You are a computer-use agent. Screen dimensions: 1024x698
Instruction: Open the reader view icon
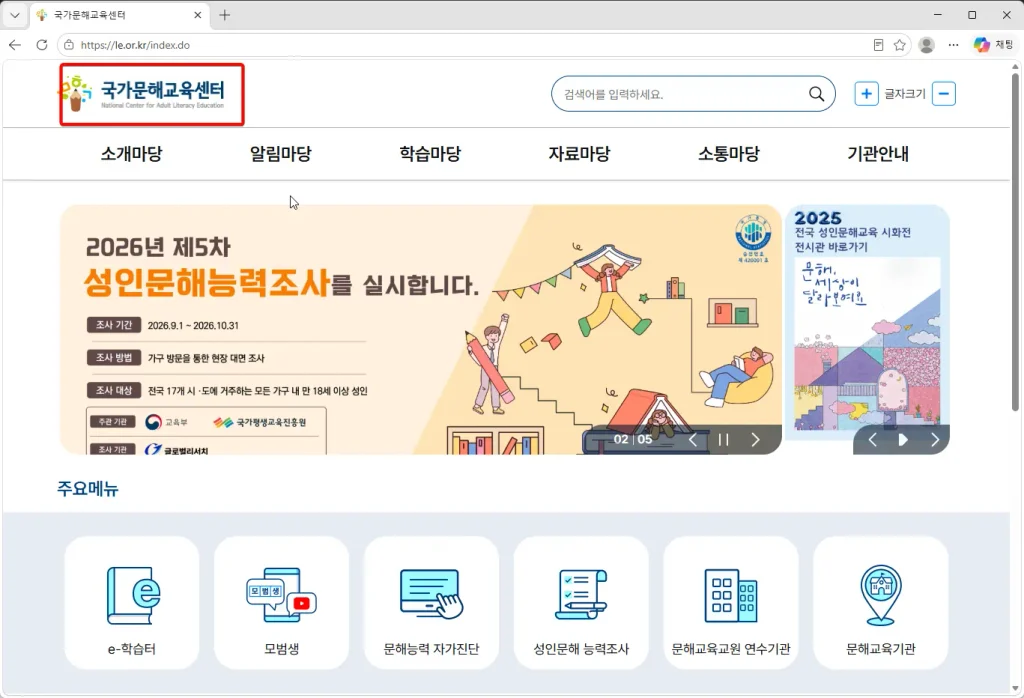tap(878, 45)
